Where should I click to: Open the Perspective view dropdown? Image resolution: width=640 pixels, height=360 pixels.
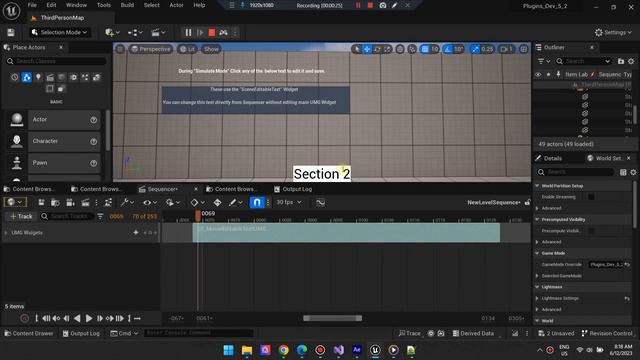(150, 49)
